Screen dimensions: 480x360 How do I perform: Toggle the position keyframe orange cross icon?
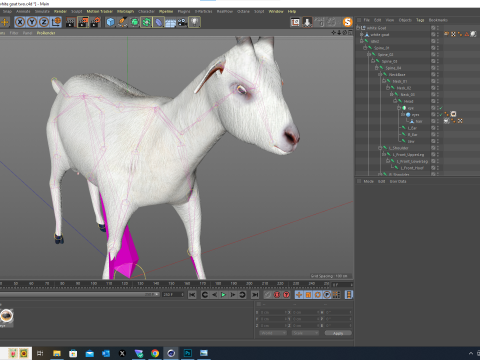299,295
